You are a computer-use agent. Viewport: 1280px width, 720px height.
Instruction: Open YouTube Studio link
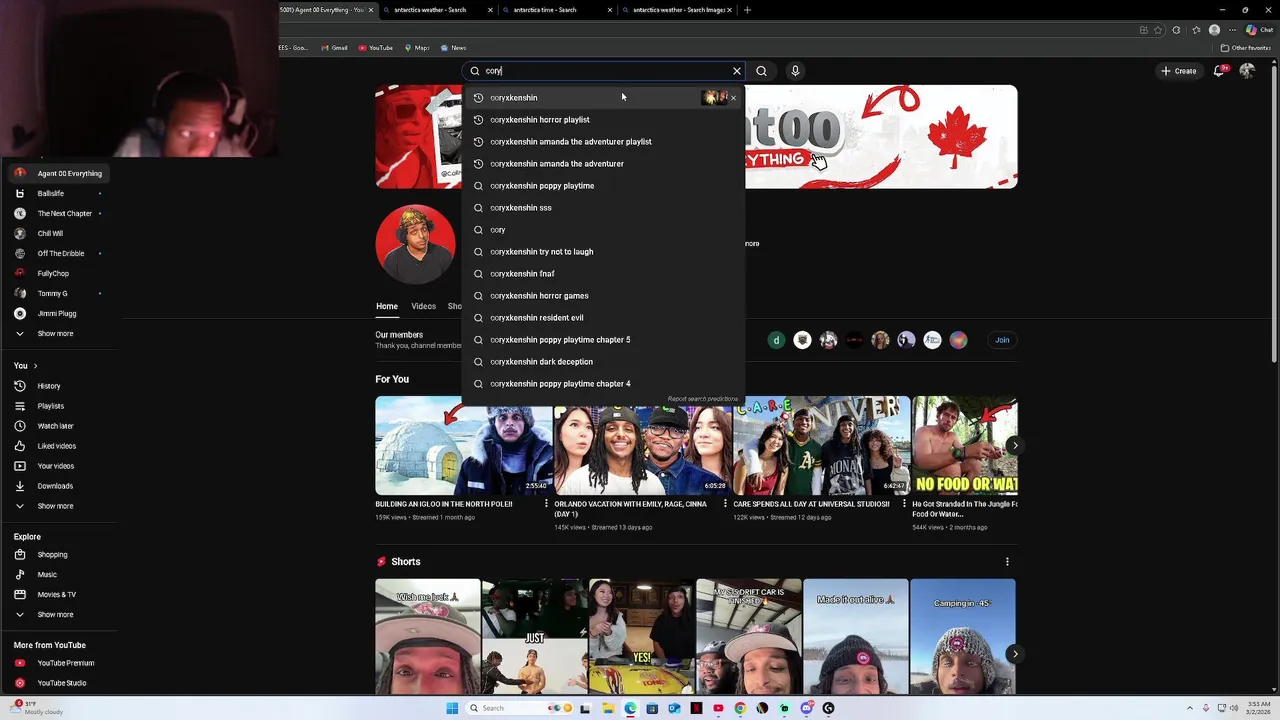(x=60, y=683)
